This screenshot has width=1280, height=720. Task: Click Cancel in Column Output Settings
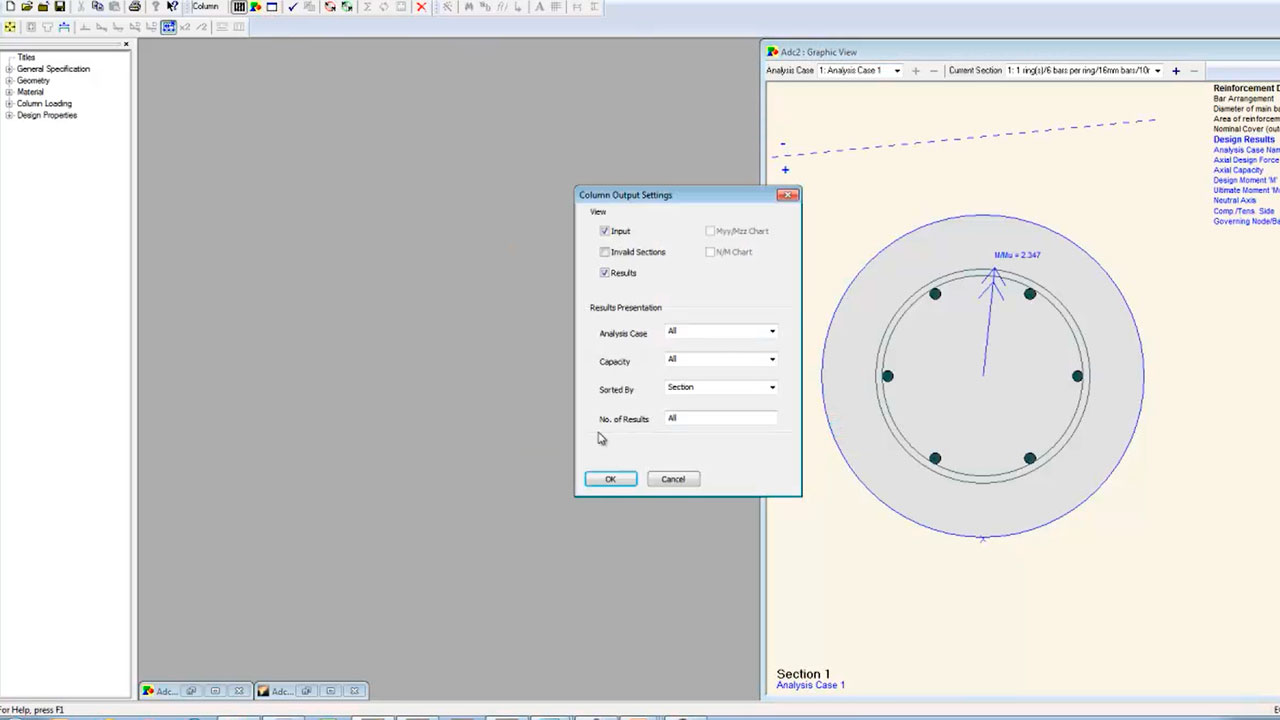click(x=673, y=479)
